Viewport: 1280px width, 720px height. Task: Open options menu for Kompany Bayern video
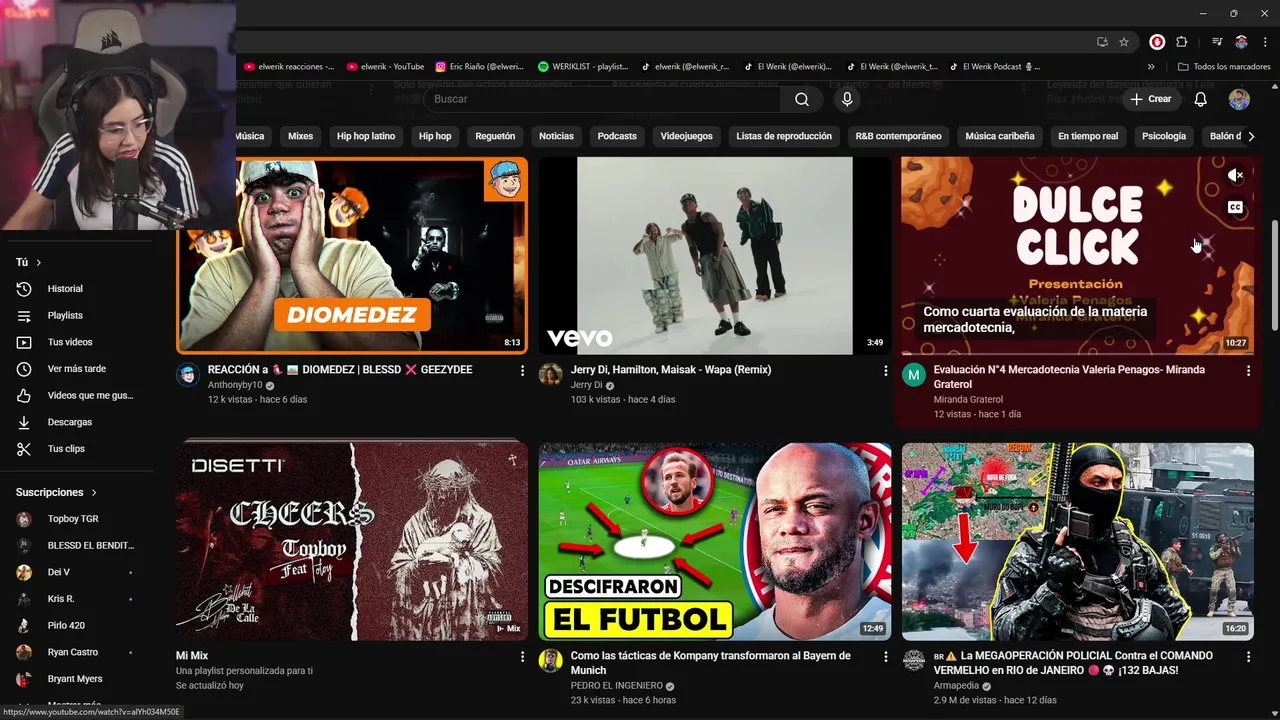click(x=885, y=657)
